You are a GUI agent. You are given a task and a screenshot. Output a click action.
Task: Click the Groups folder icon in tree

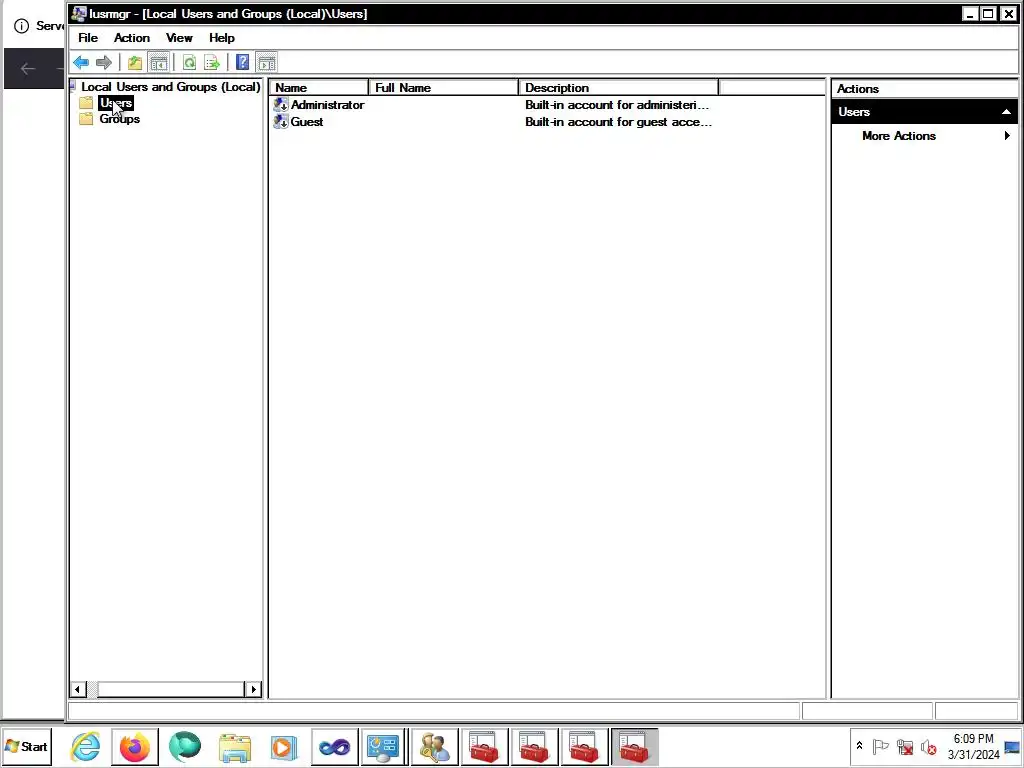pos(86,119)
